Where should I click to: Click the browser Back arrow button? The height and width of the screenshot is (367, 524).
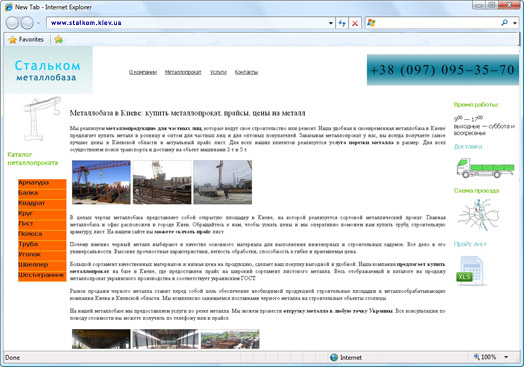click(12, 23)
